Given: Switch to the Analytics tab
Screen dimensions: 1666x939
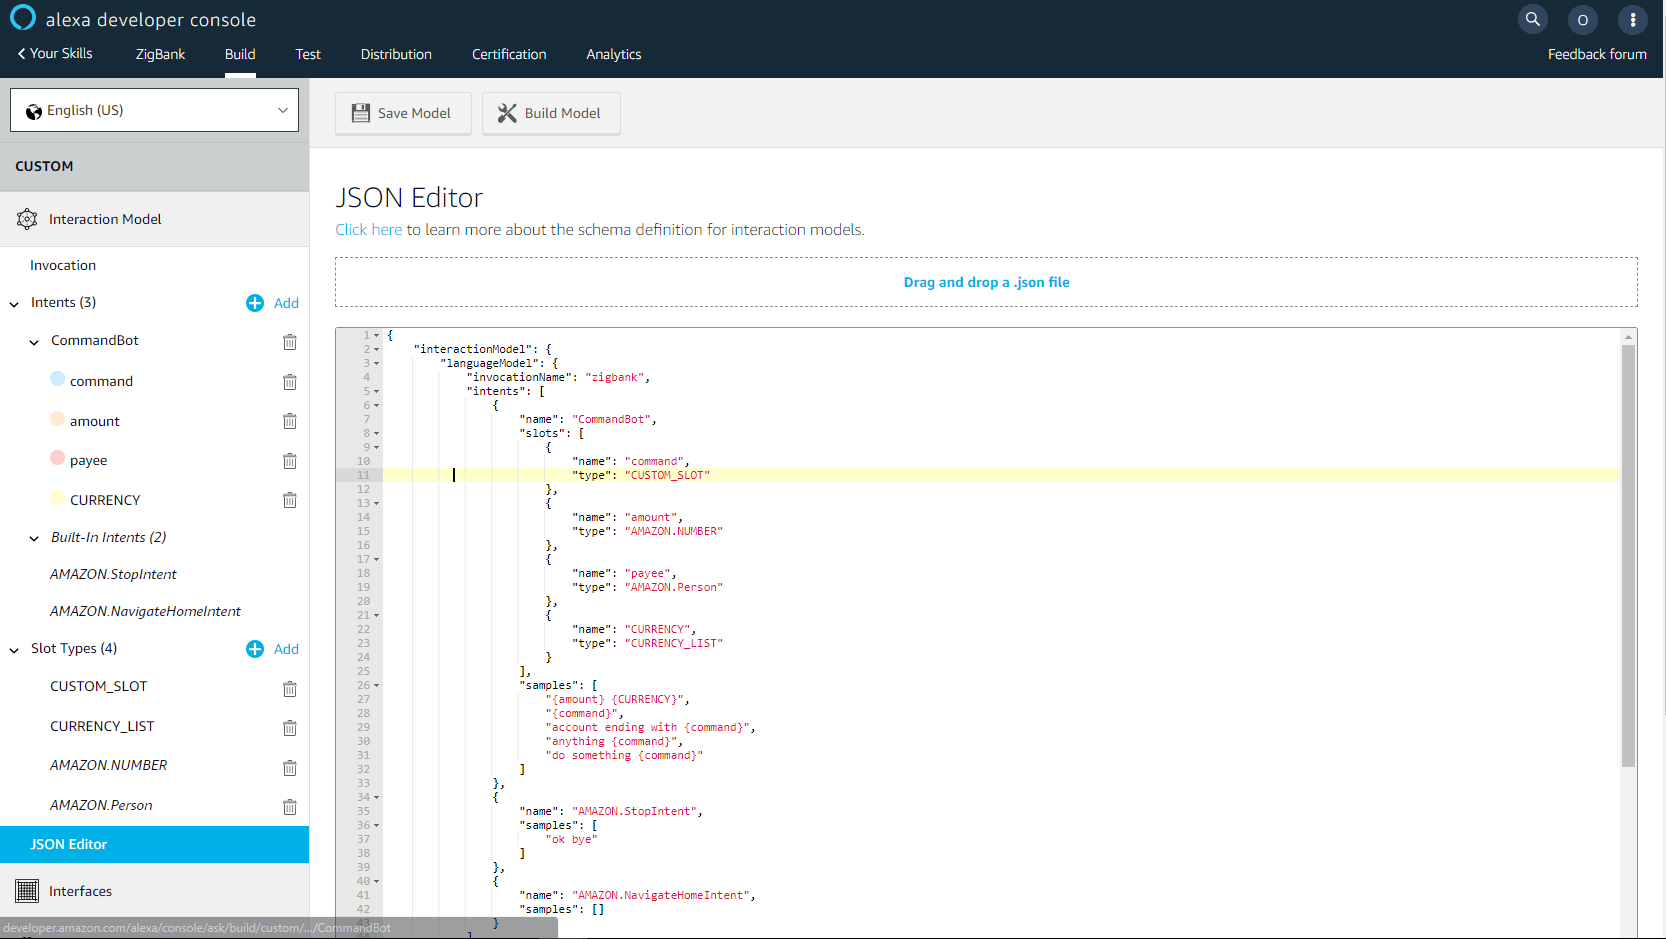Looking at the screenshot, I should coord(614,54).
